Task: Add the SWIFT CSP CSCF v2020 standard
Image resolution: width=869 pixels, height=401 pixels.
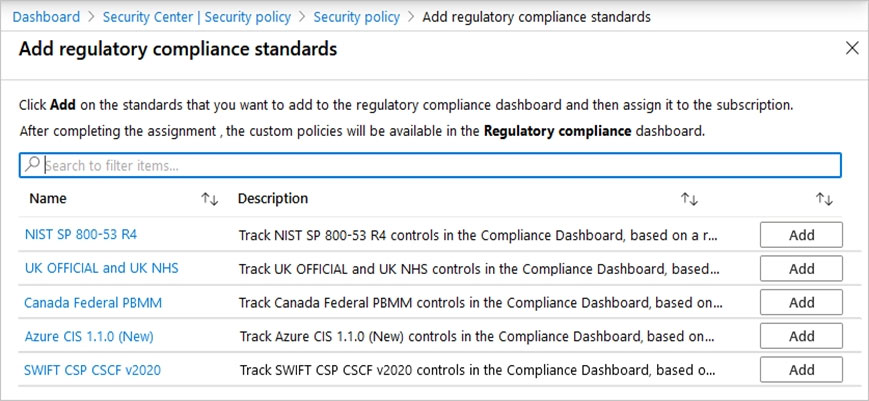Action: pyautogui.click(x=801, y=370)
